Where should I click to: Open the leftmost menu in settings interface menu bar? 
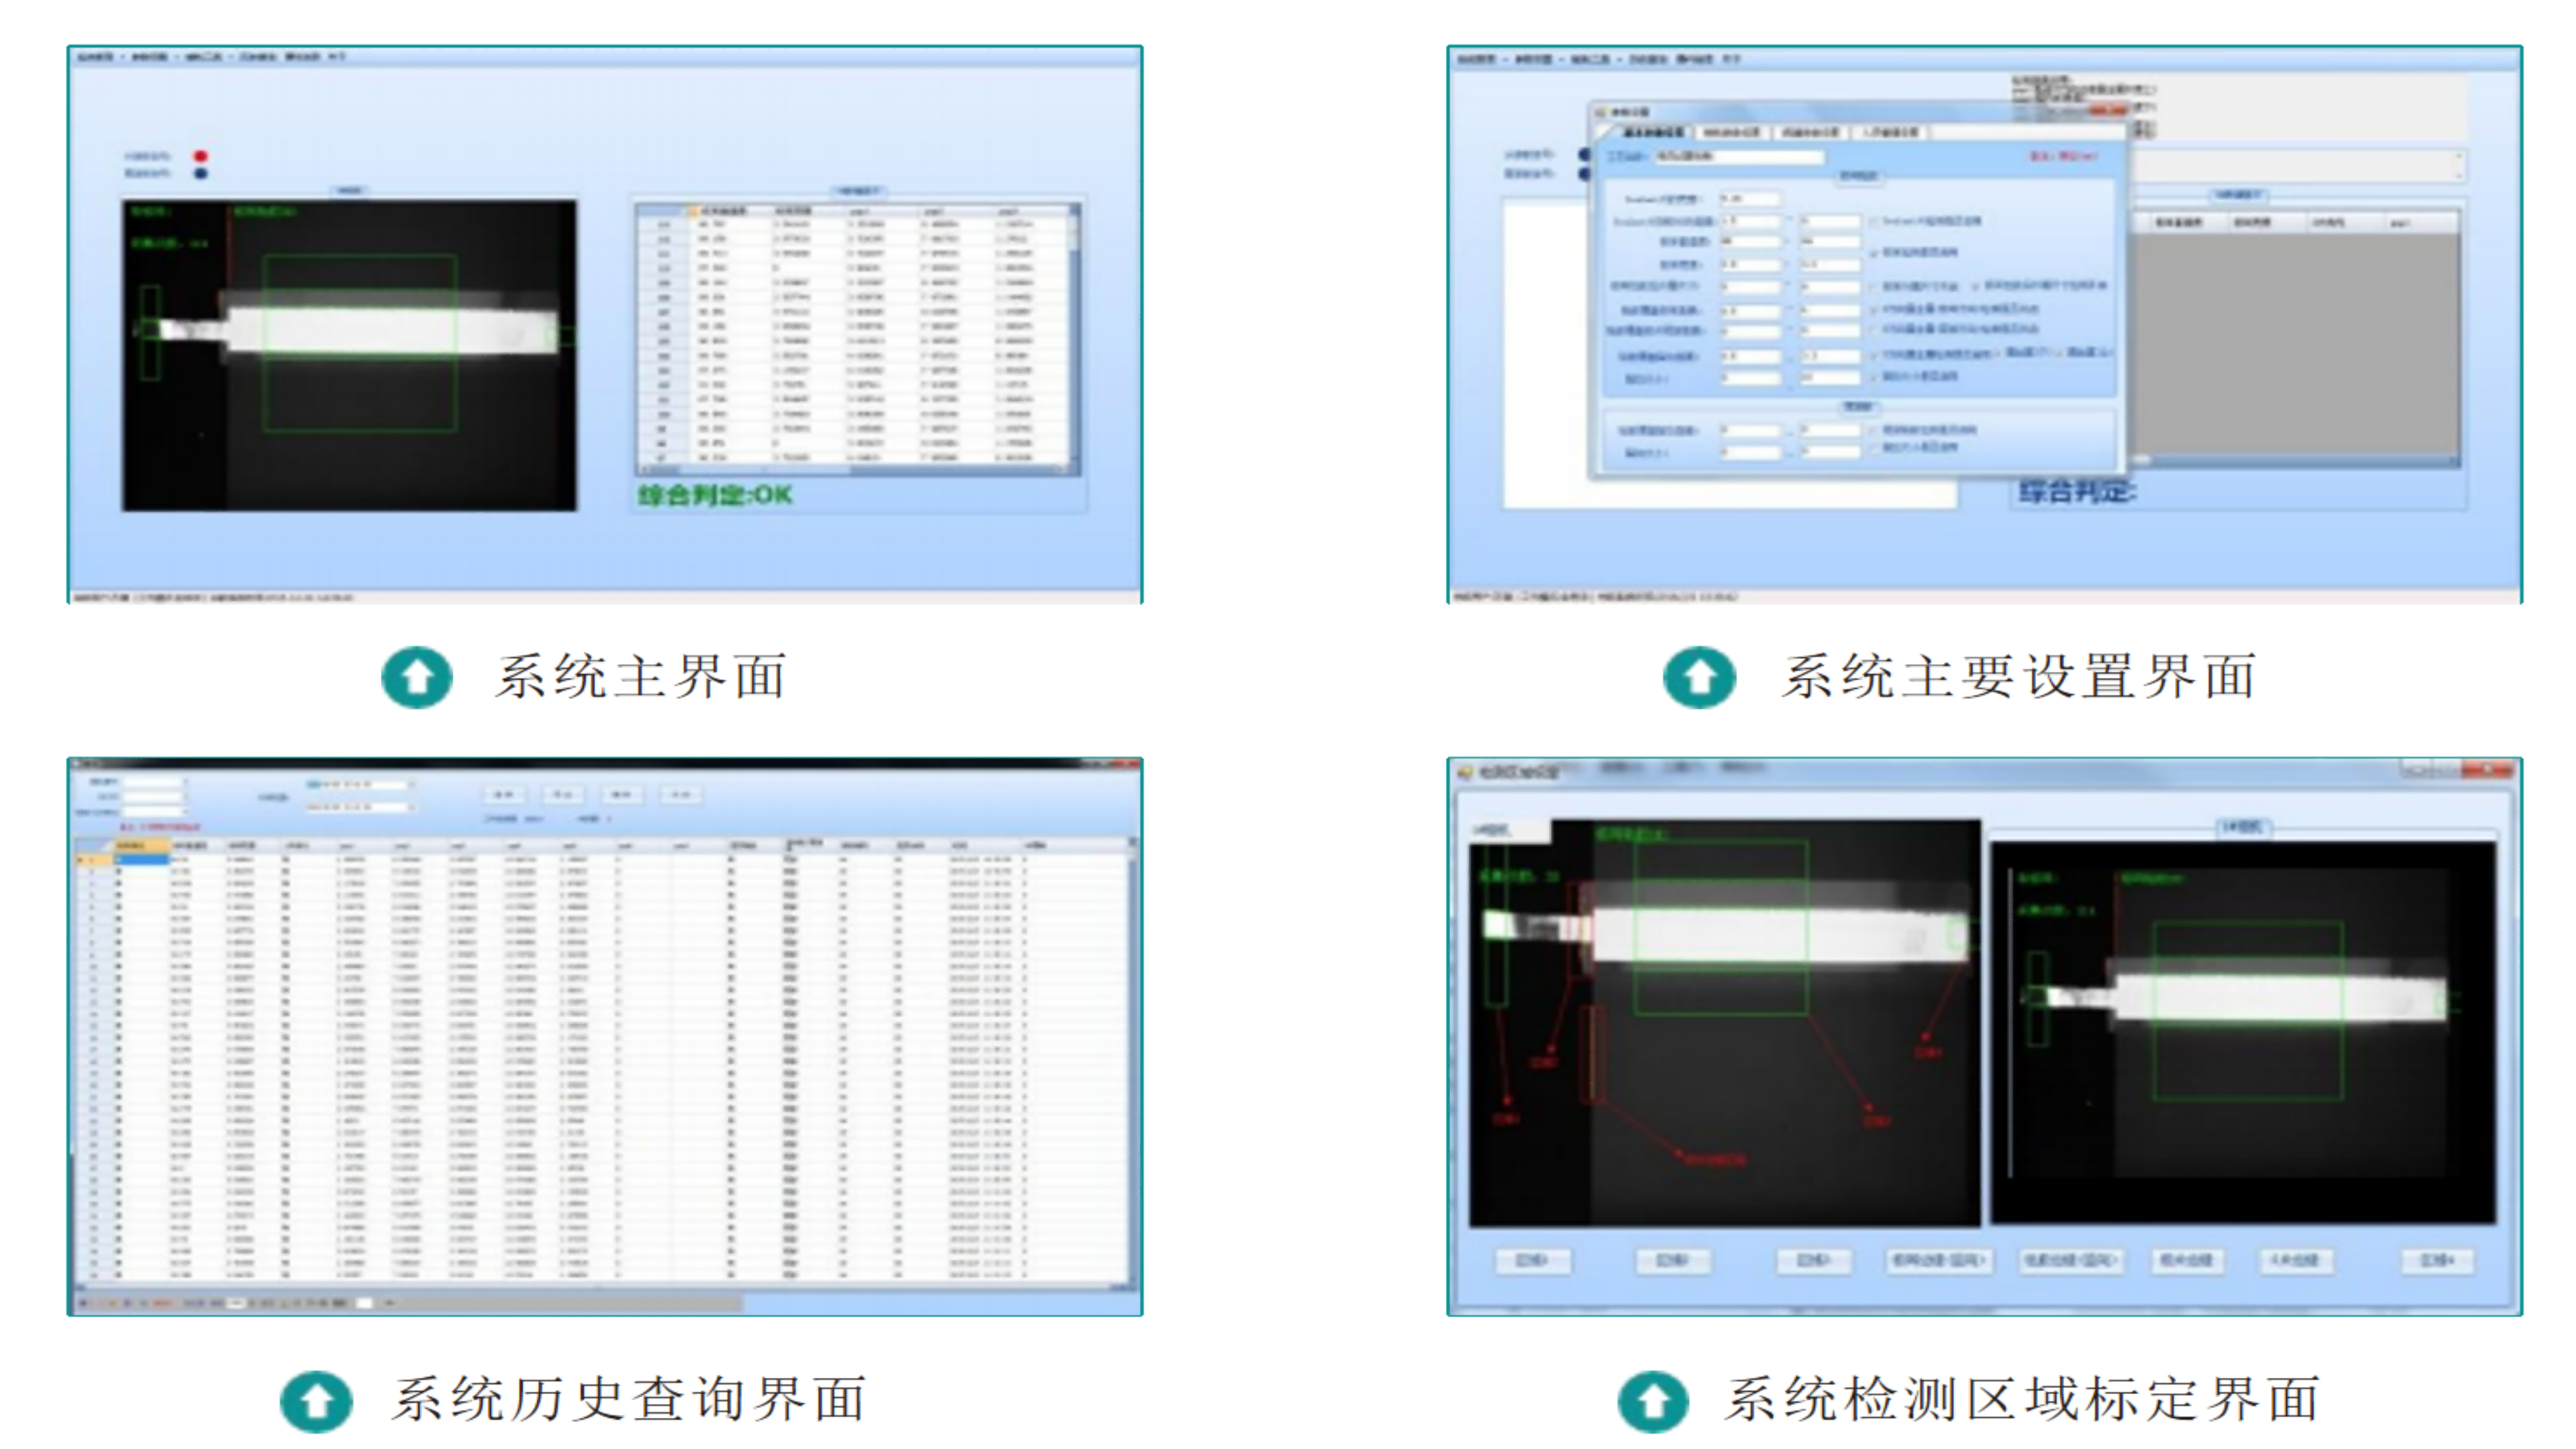tap(1476, 60)
